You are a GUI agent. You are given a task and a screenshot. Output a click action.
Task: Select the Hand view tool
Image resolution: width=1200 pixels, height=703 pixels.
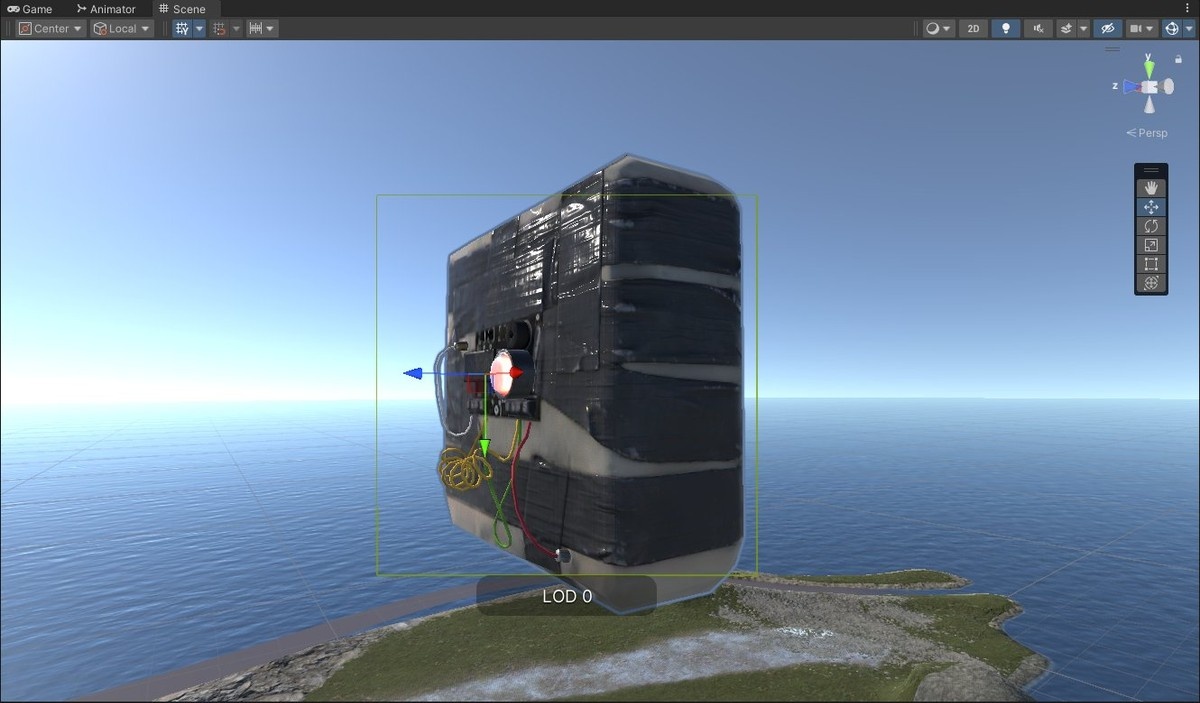[x=1151, y=188]
